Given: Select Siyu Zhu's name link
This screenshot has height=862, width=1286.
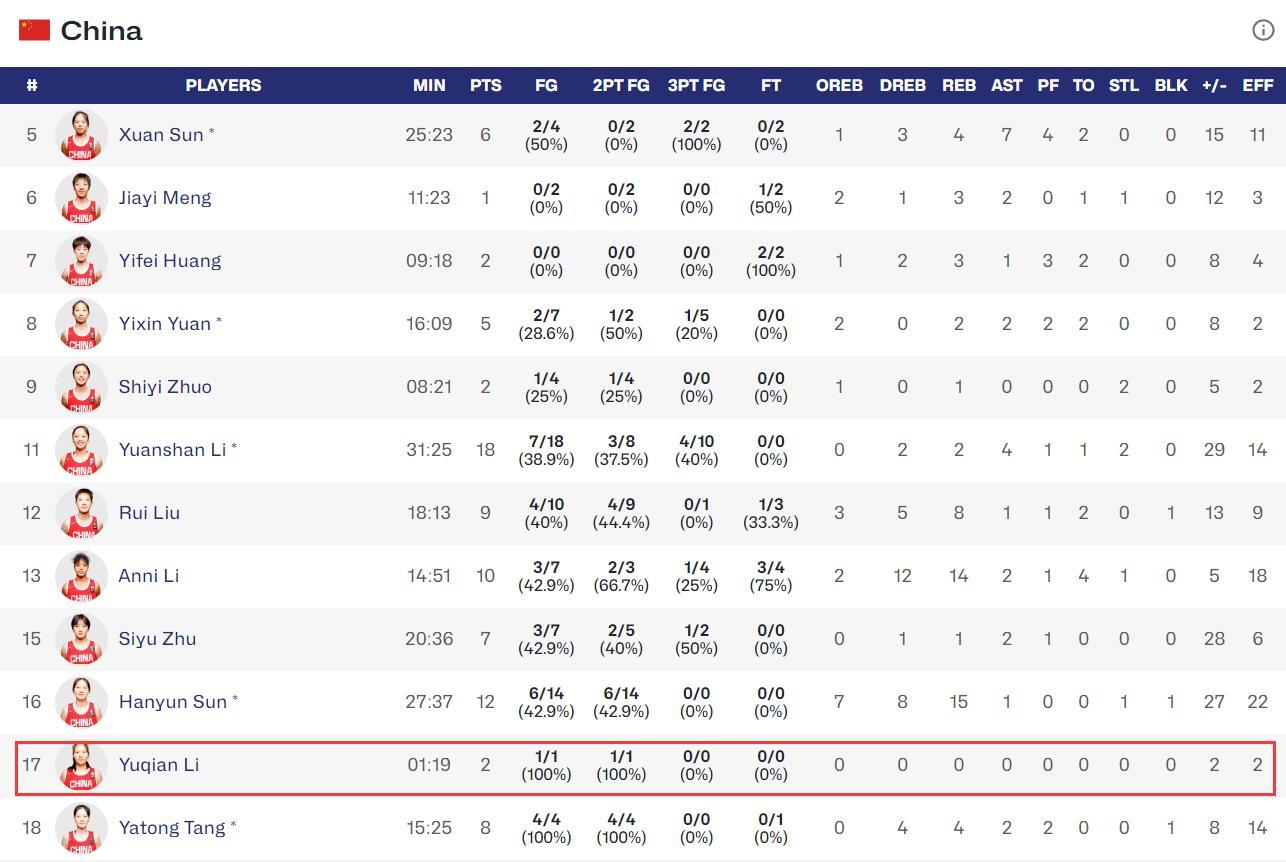Looking at the screenshot, I should (157, 639).
